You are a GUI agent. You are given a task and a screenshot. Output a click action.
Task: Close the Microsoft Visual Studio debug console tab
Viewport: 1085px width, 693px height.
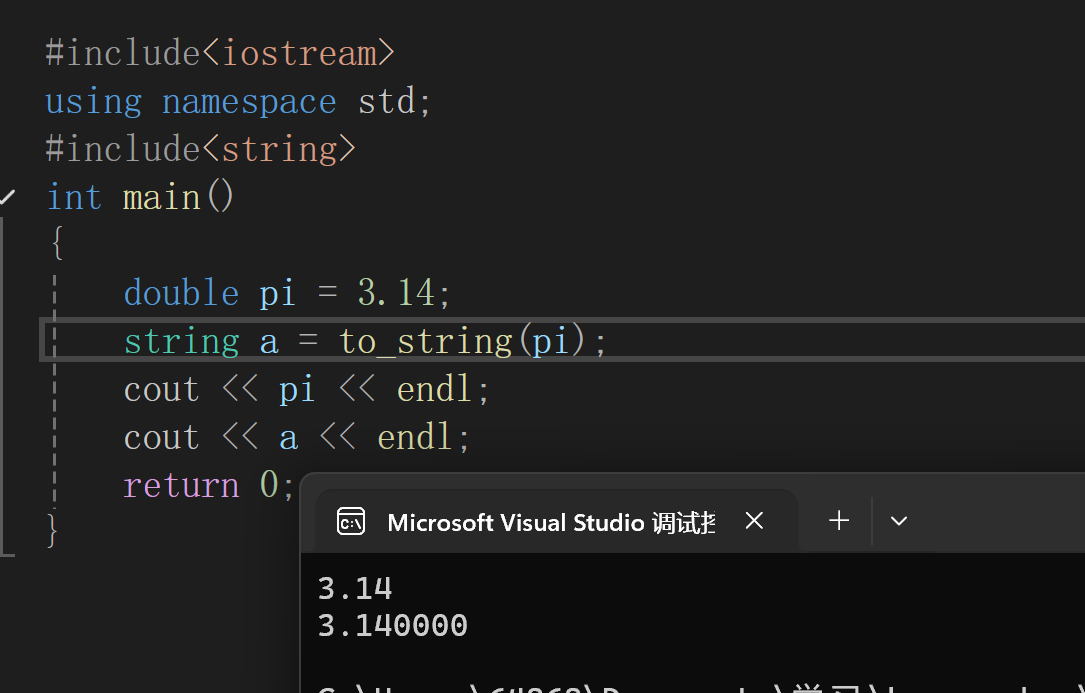click(x=754, y=520)
